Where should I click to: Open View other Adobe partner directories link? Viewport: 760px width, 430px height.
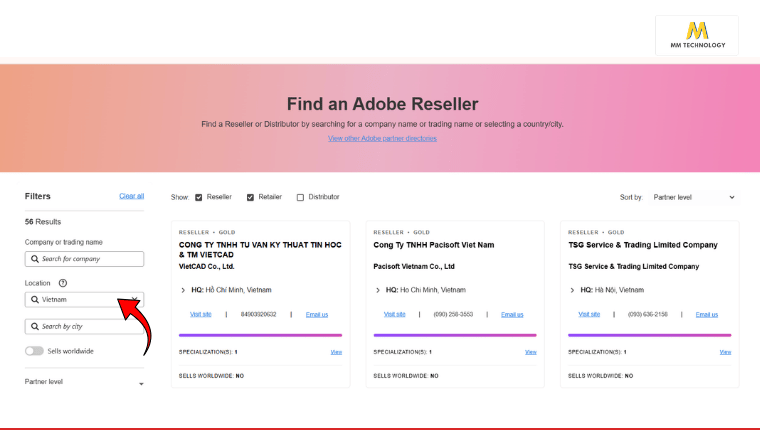pyautogui.click(x=382, y=139)
